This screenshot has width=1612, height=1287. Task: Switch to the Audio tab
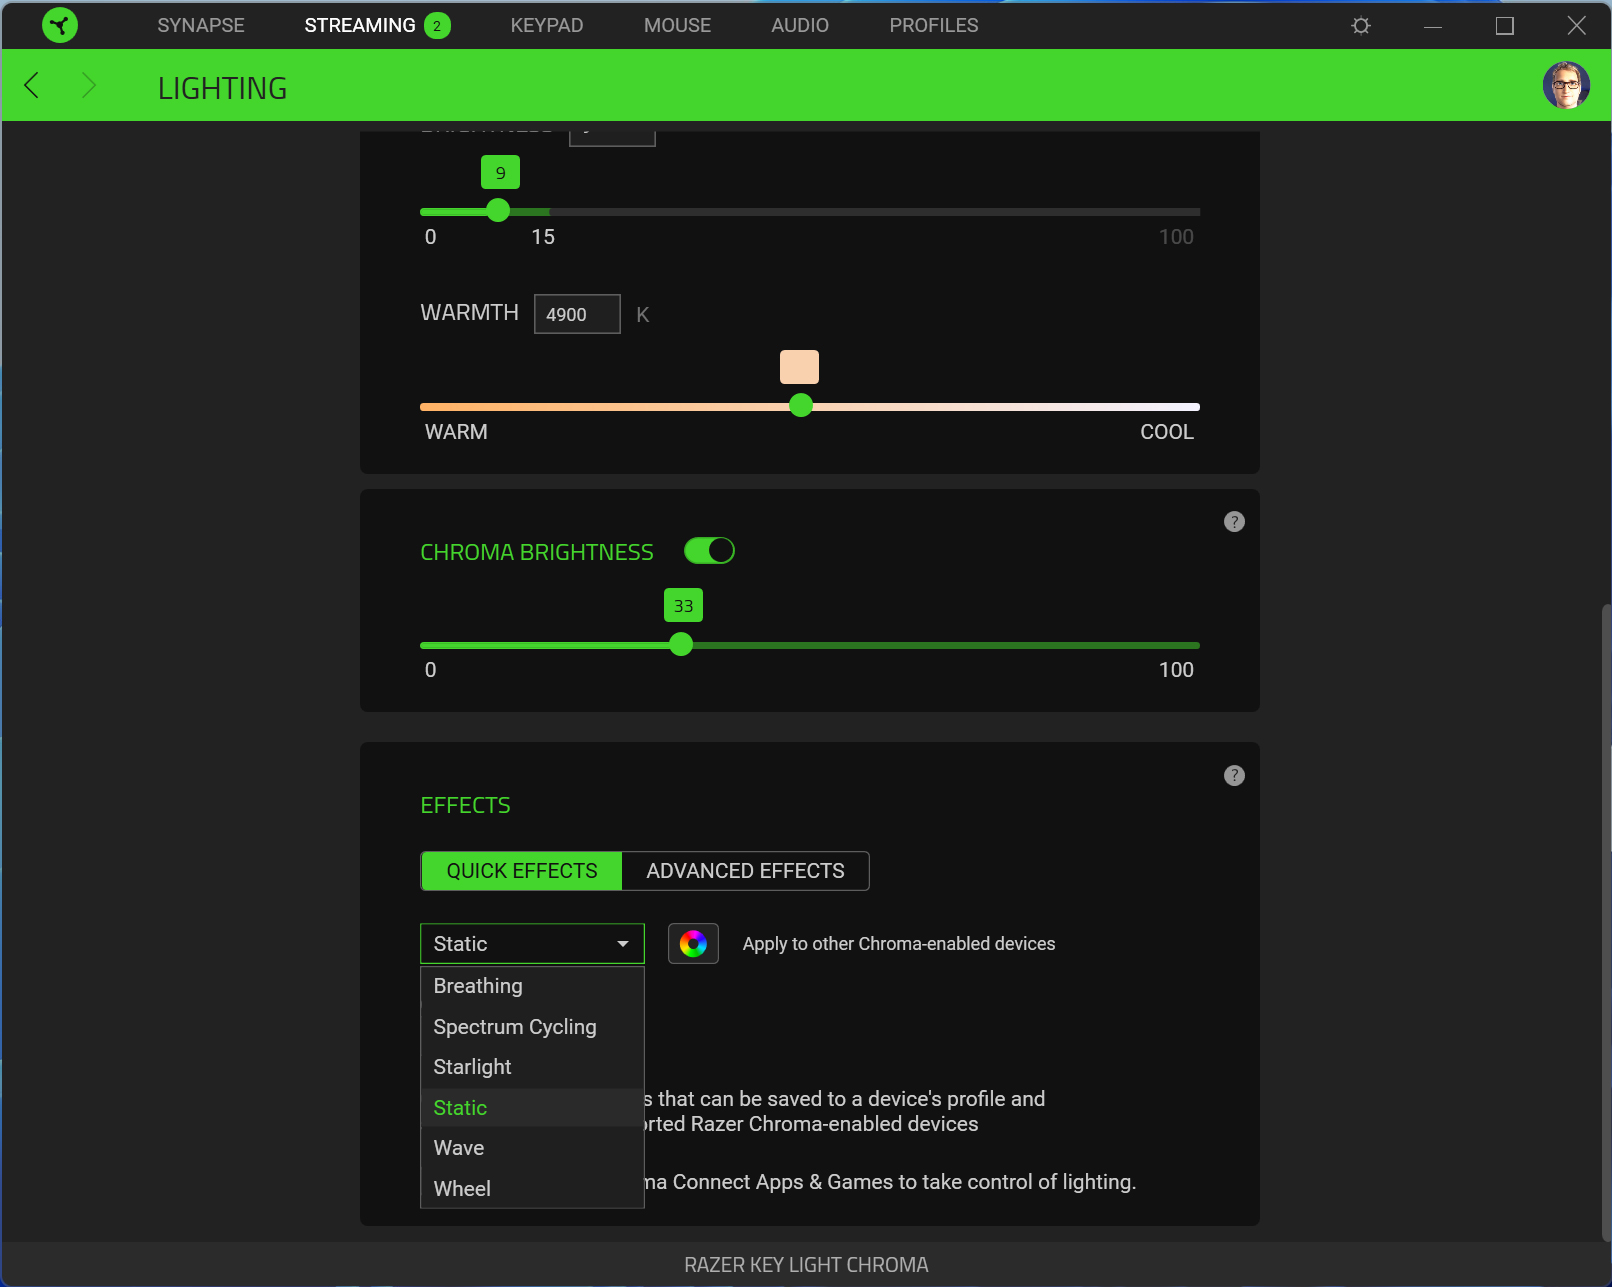pos(800,26)
